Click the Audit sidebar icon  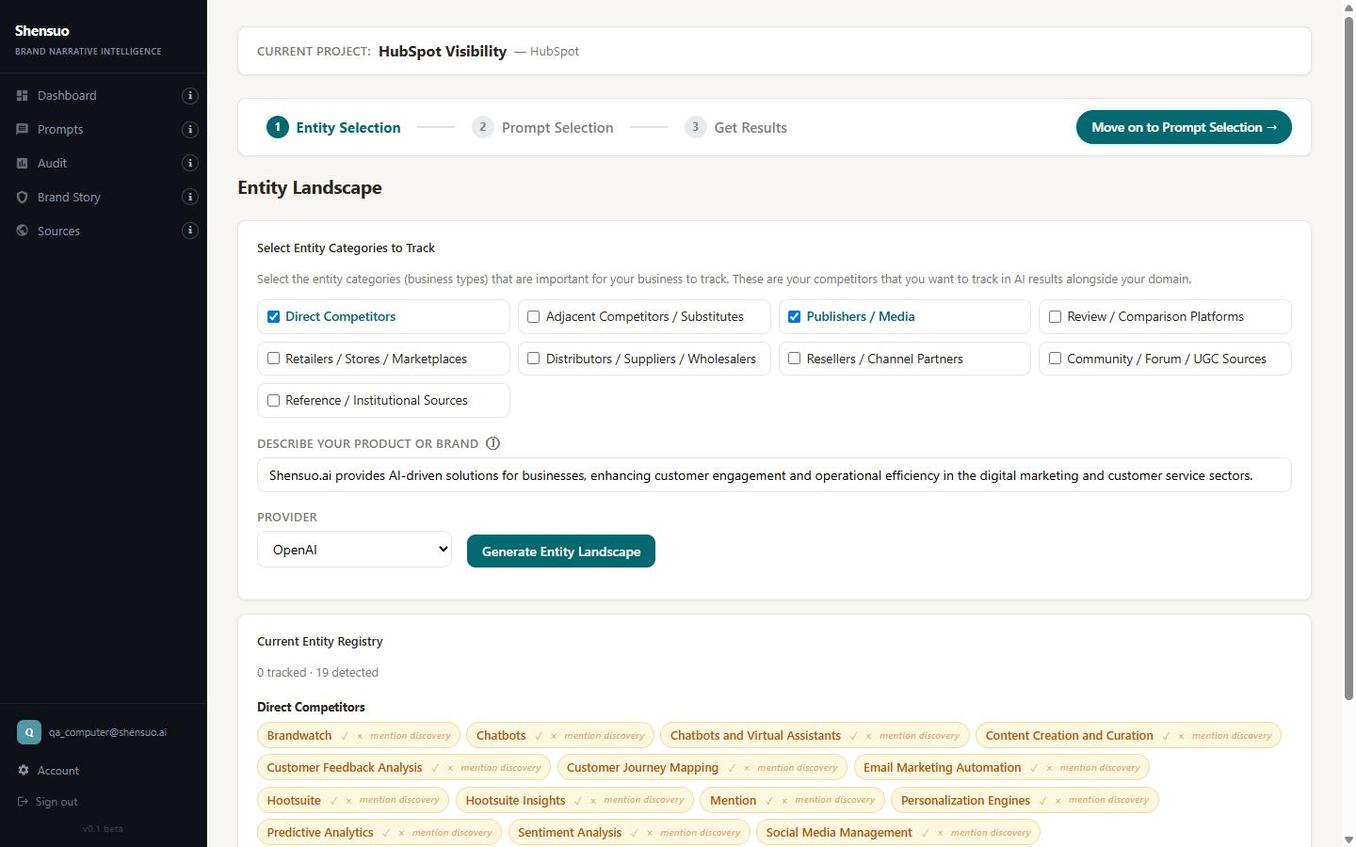pyautogui.click(x=22, y=163)
